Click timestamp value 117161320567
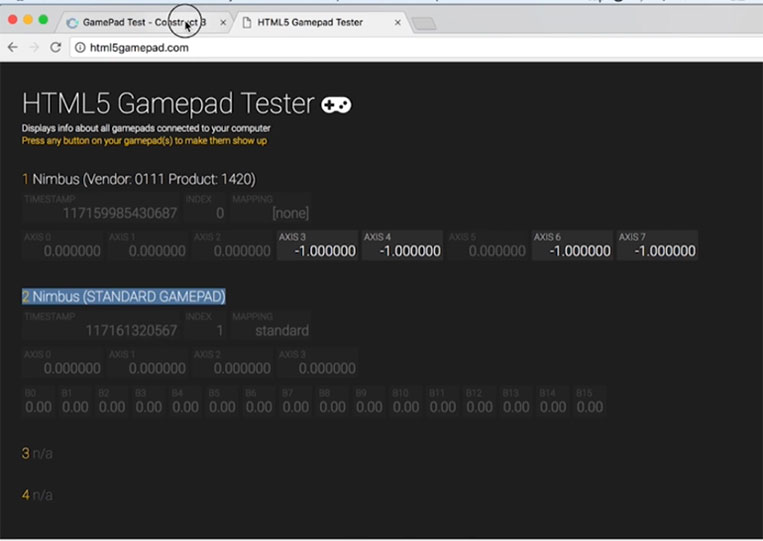The height and width of the screenshot is (541, 763). tap(131, 331)
